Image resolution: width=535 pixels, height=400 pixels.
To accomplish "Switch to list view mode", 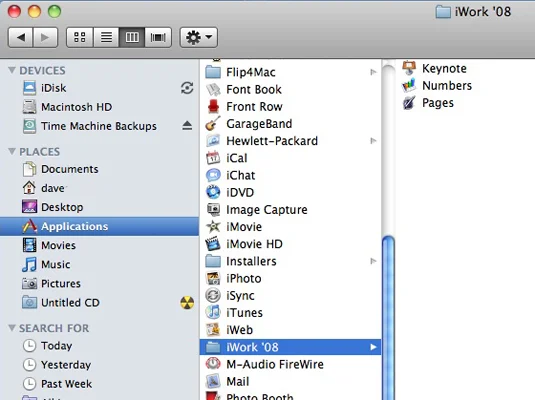I will [x=106, y=37].
